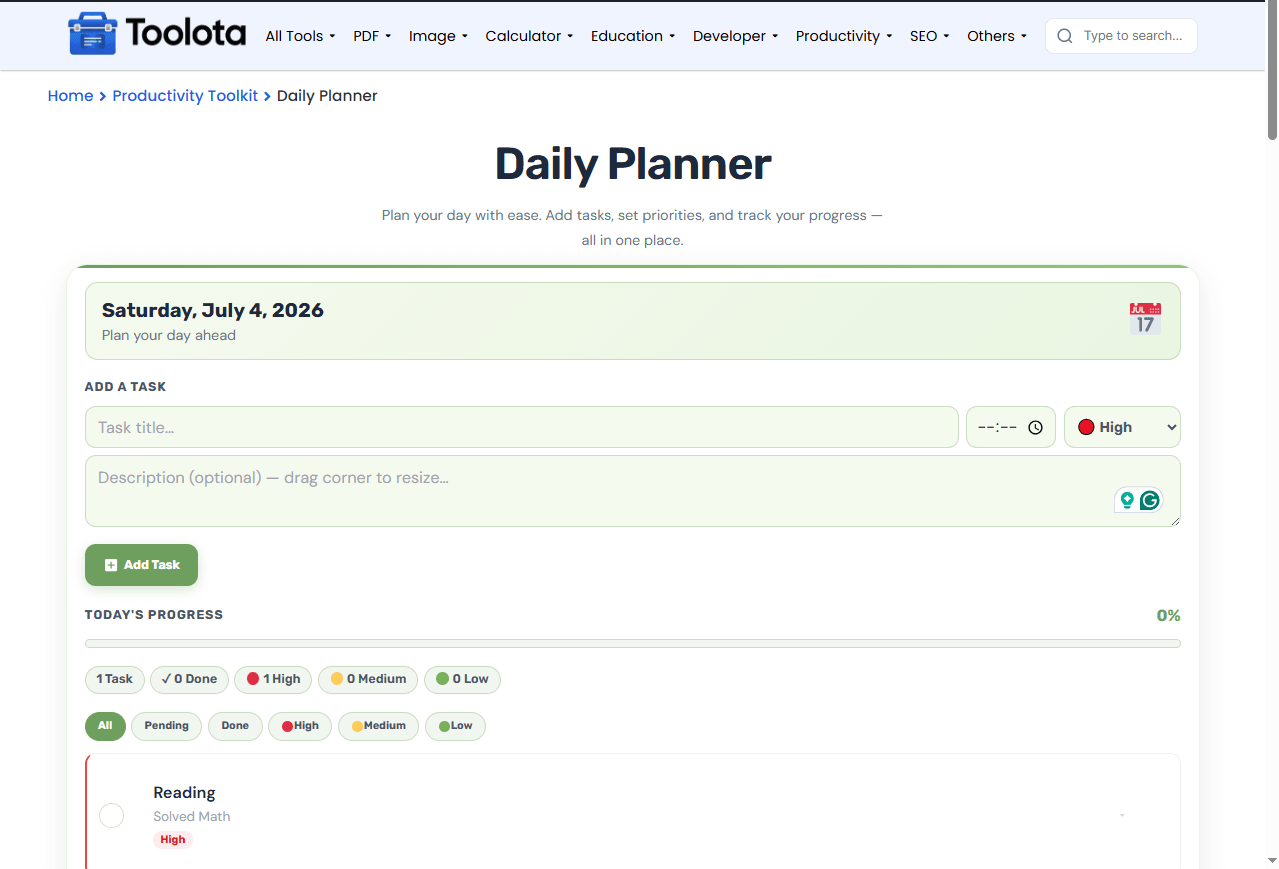Filter tasks by Pending
The image size is (1279, 869).
pos(166,726)
